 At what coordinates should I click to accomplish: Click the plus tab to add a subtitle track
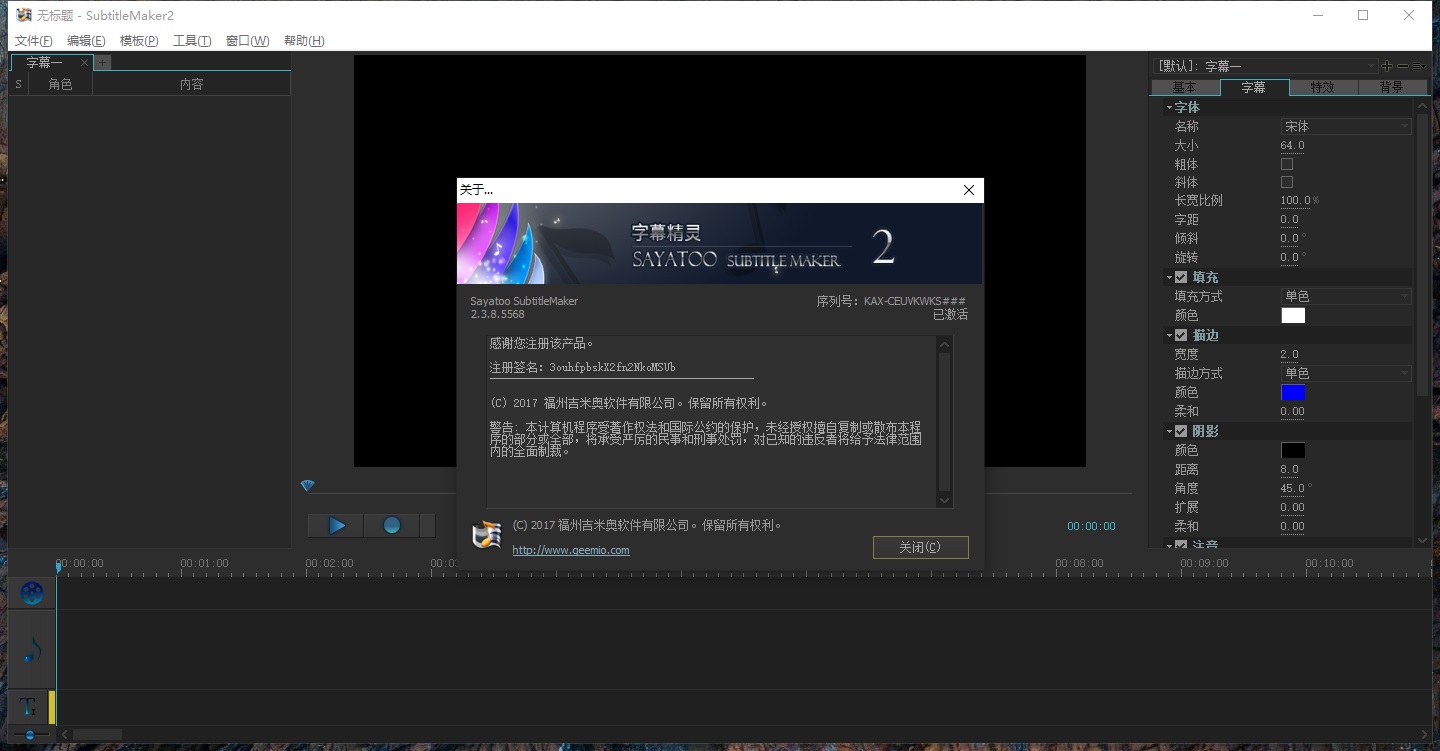(102, 62)
